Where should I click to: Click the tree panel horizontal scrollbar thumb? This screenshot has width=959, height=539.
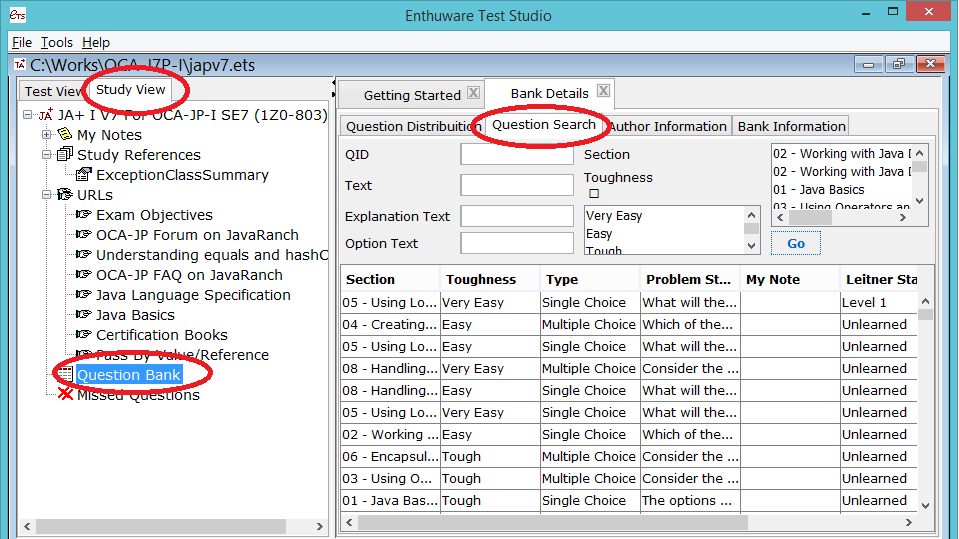point(160,526)
